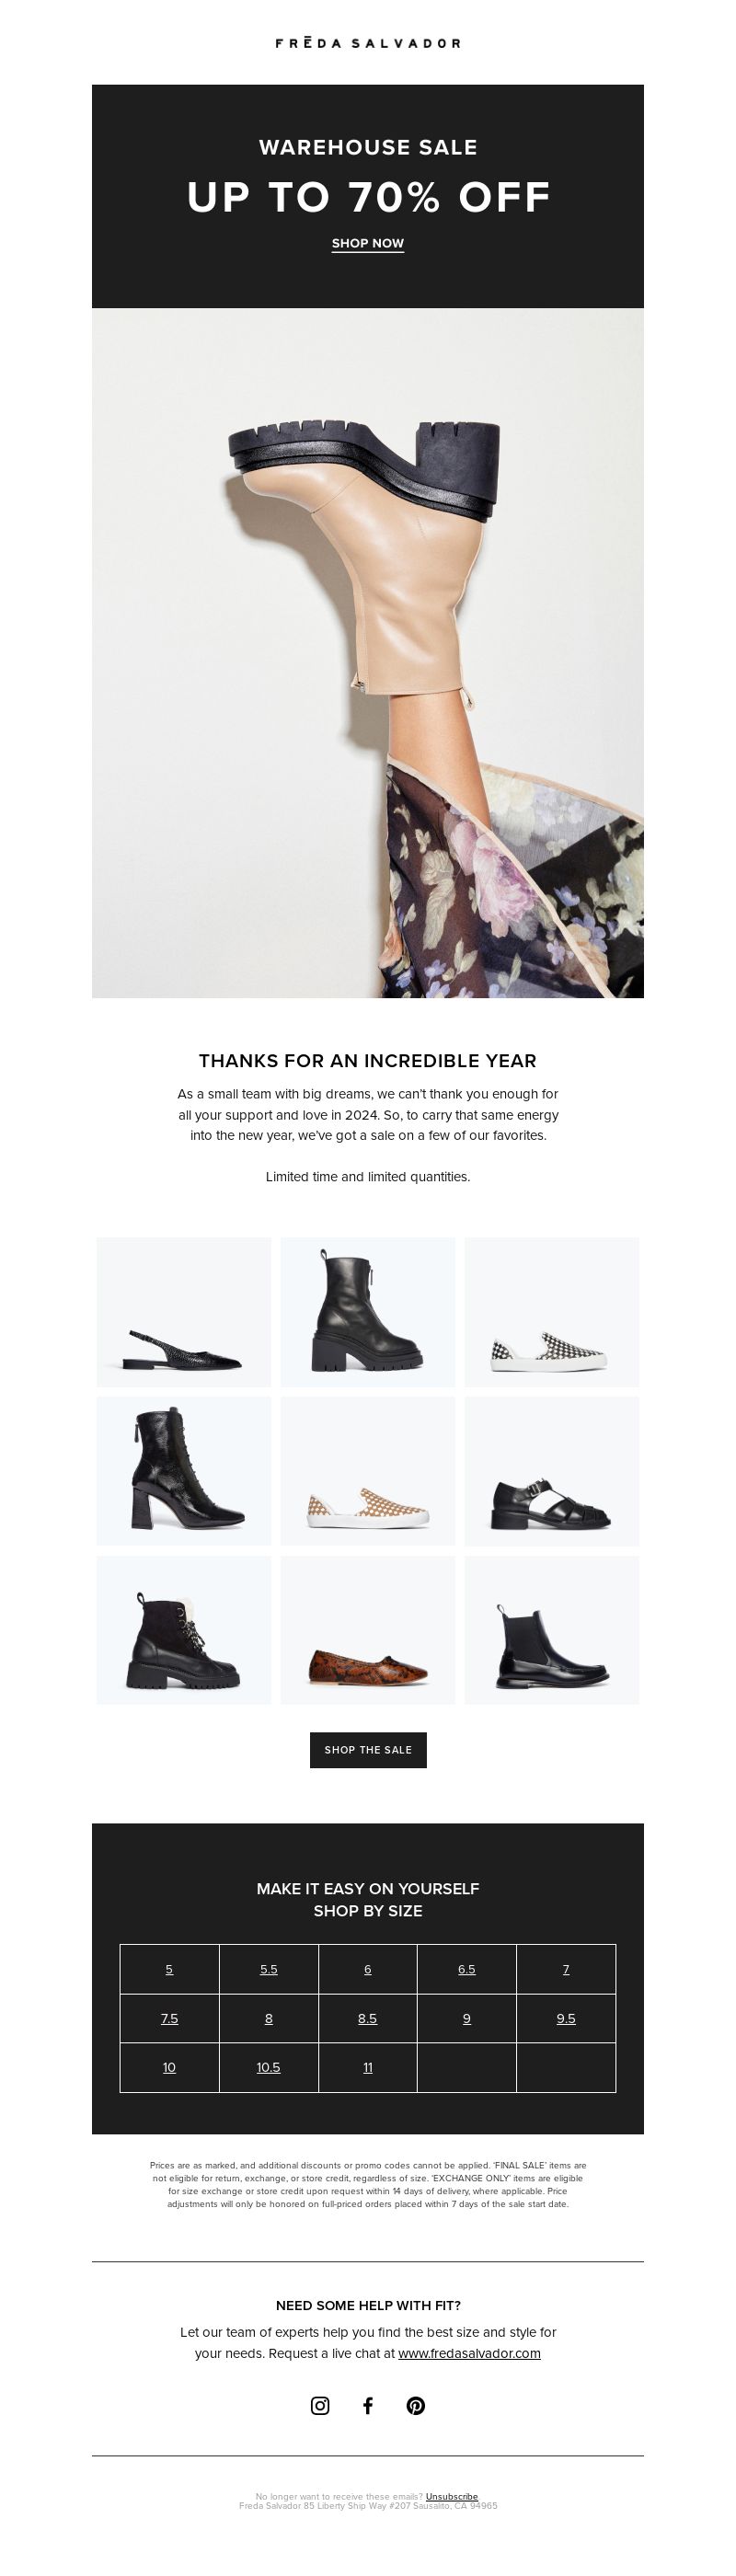Select shoe size 5

[169, 1968]
